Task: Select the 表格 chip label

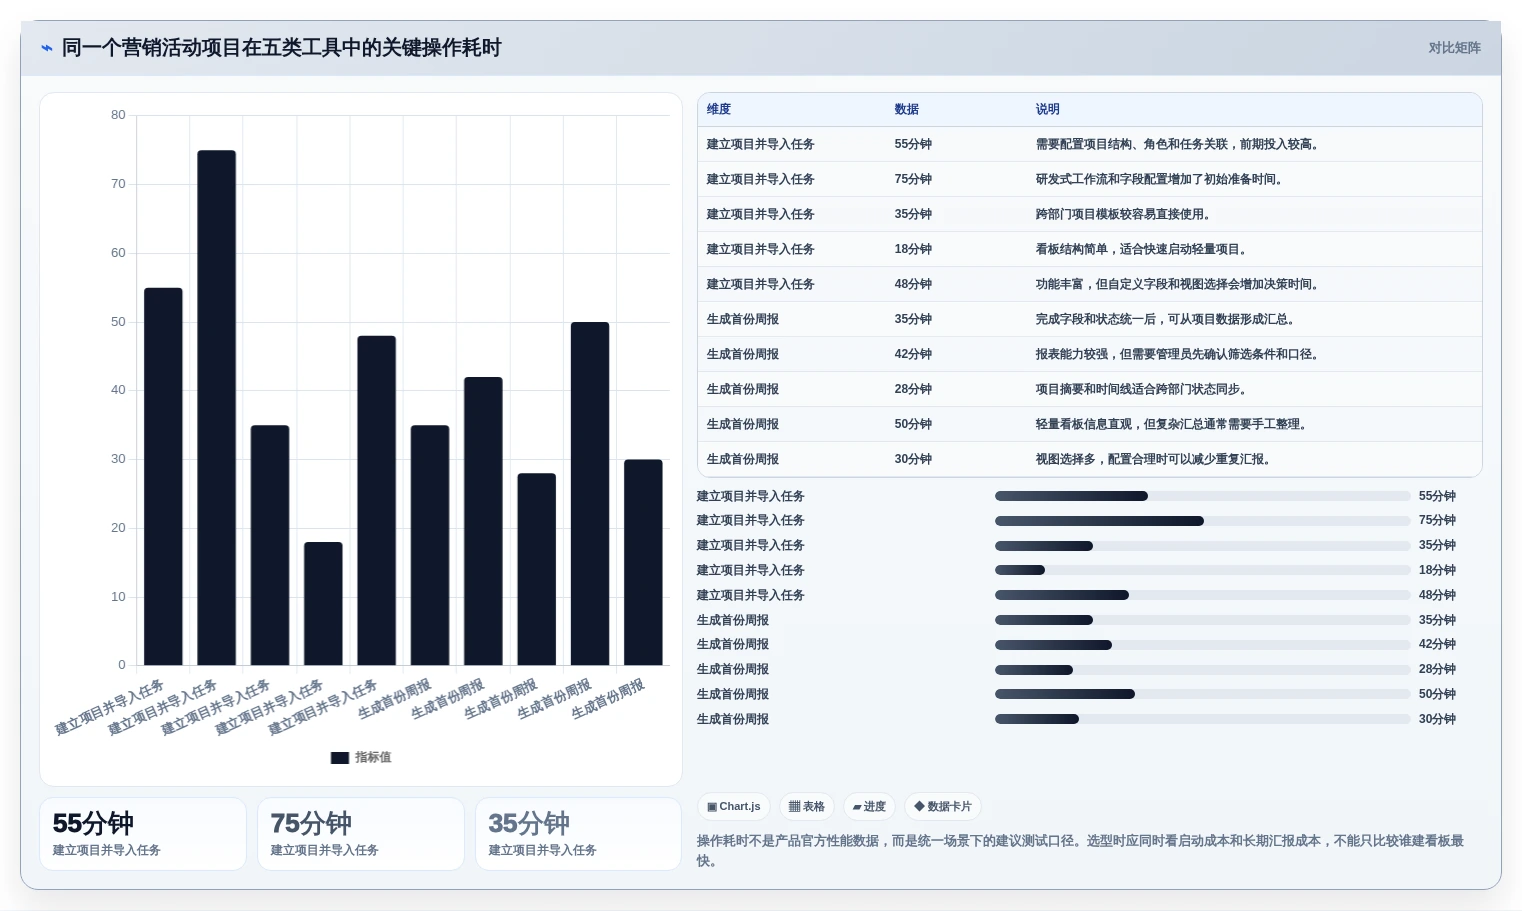Action: coord(814,807)
